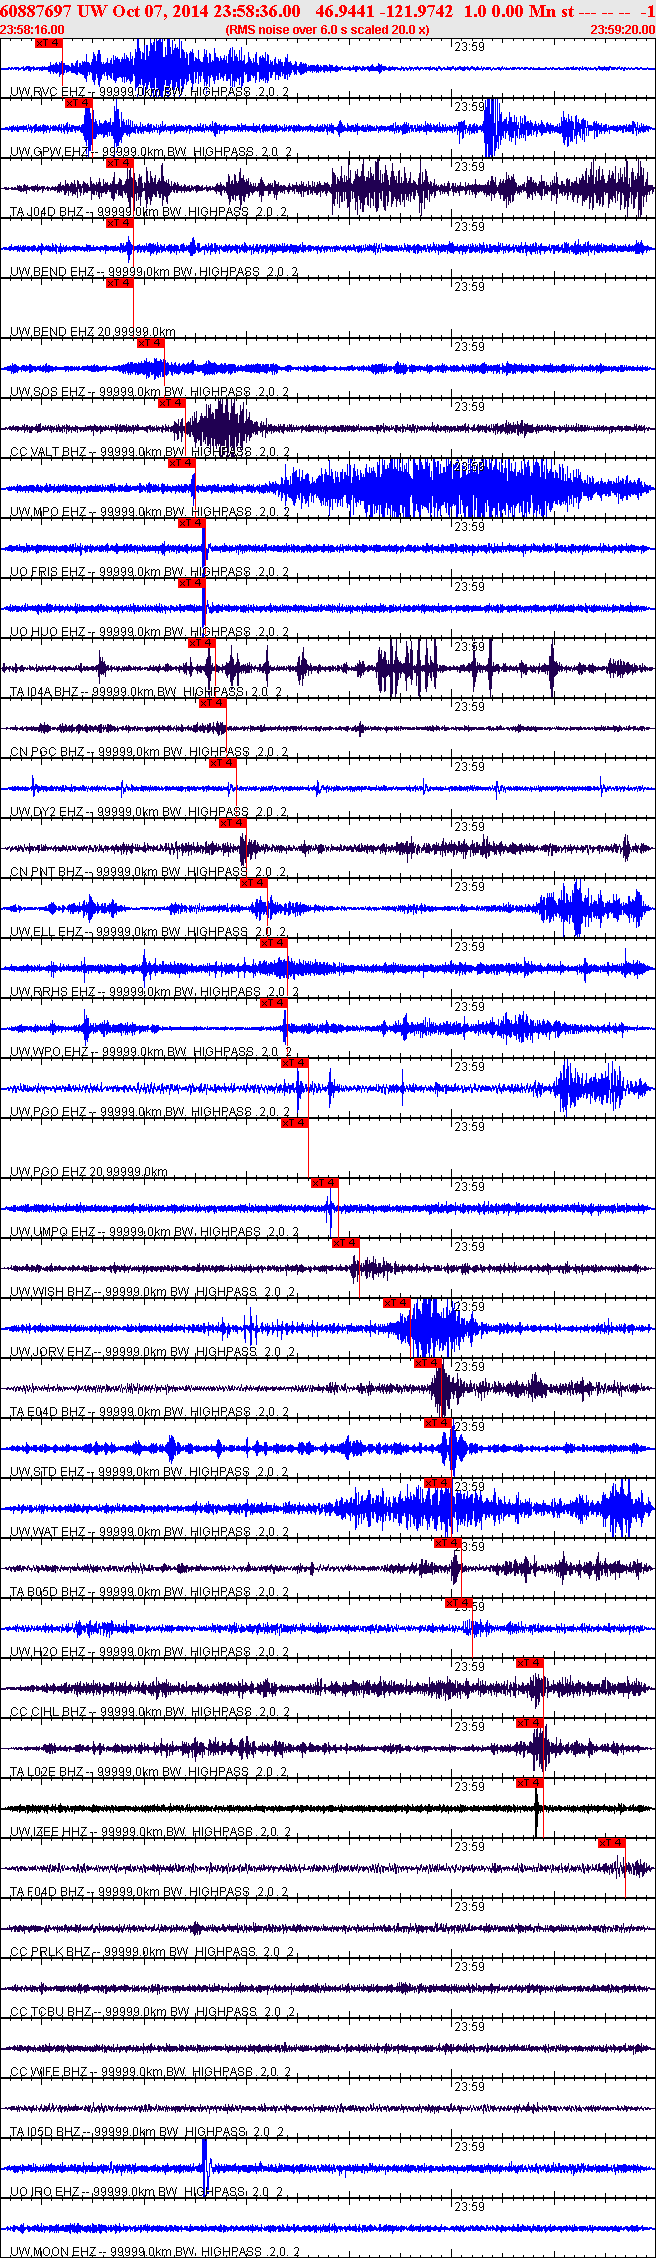Select the CC.TCBU BHZ station label
Screen dimensions: 656x2258
152,2011
